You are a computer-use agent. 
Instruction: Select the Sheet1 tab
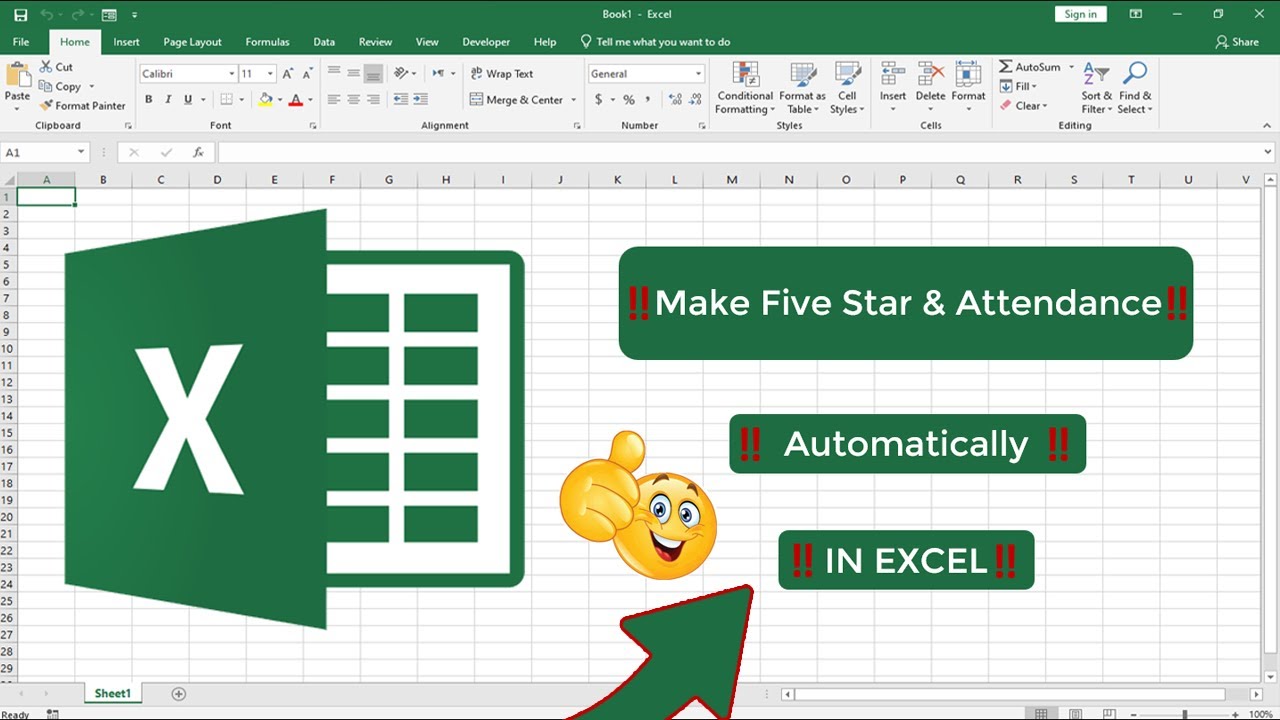[113, 693]
